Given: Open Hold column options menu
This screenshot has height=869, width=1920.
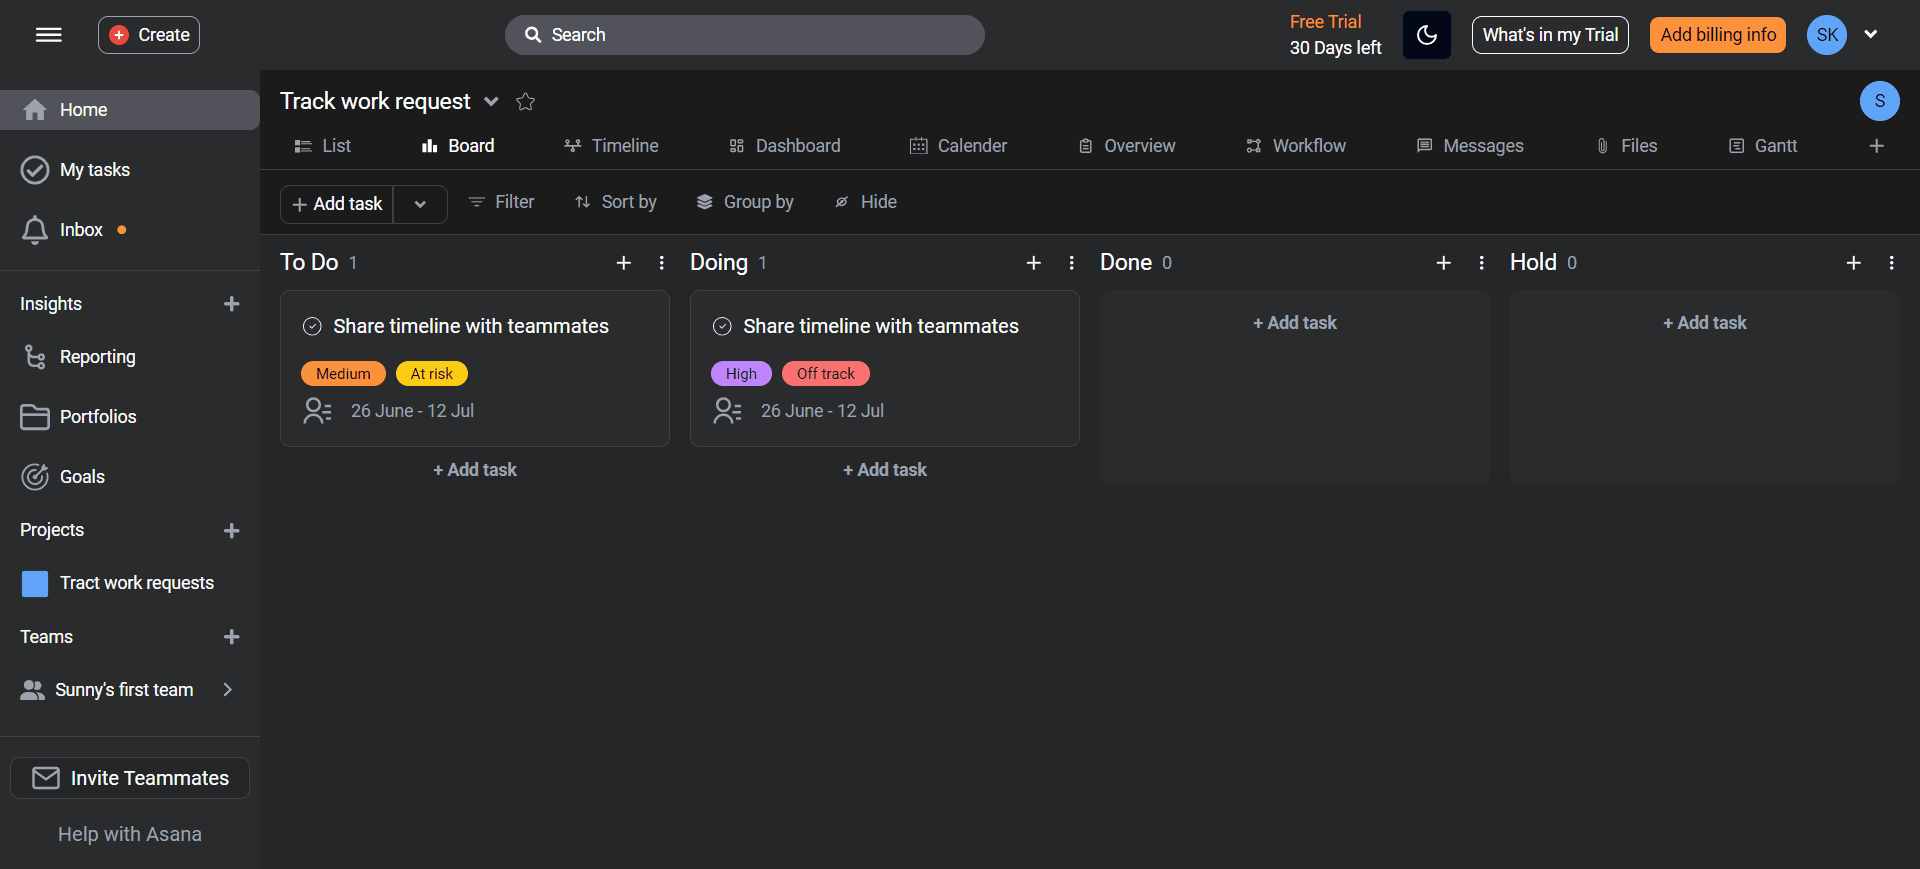Looking at the screenshot, I should click(x=1891, y=262).
